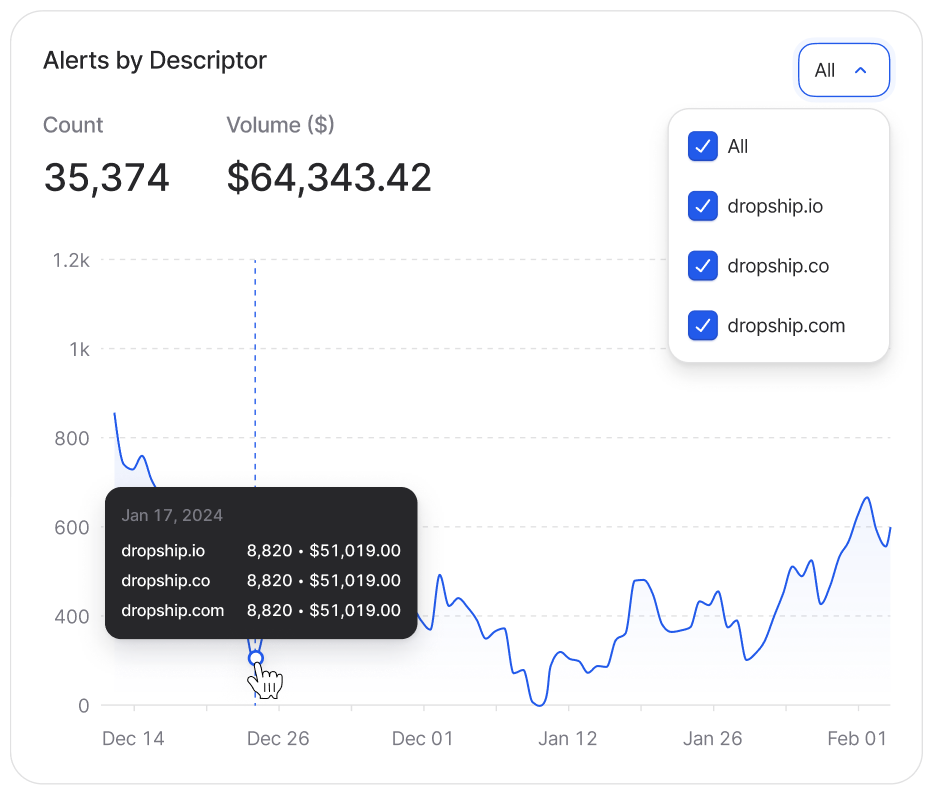Click the chevron arrow in the All dropdown
The image size is (935, 797).
point(859,70)
